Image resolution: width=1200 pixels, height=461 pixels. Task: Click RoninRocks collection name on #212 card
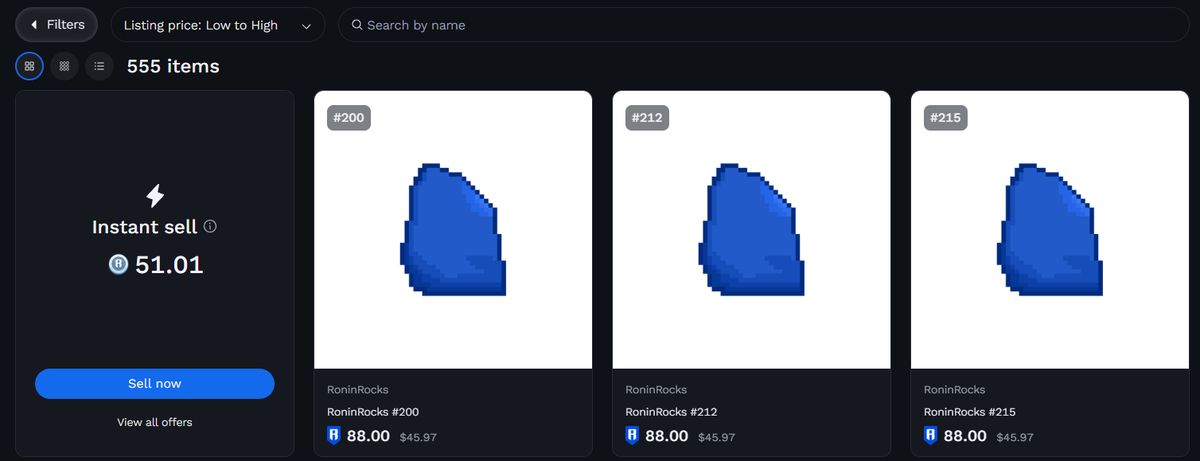656,390
